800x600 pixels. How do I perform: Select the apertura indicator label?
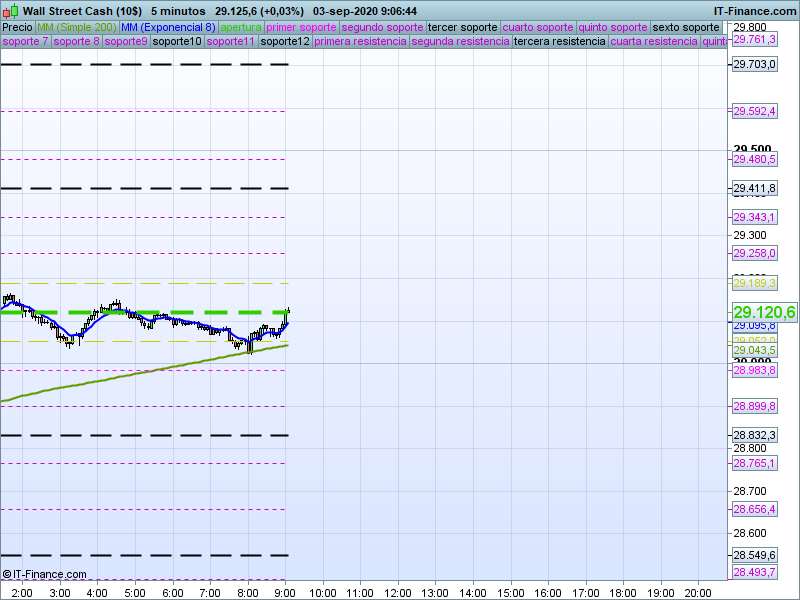pyautogui.click(x=241, y=27)
